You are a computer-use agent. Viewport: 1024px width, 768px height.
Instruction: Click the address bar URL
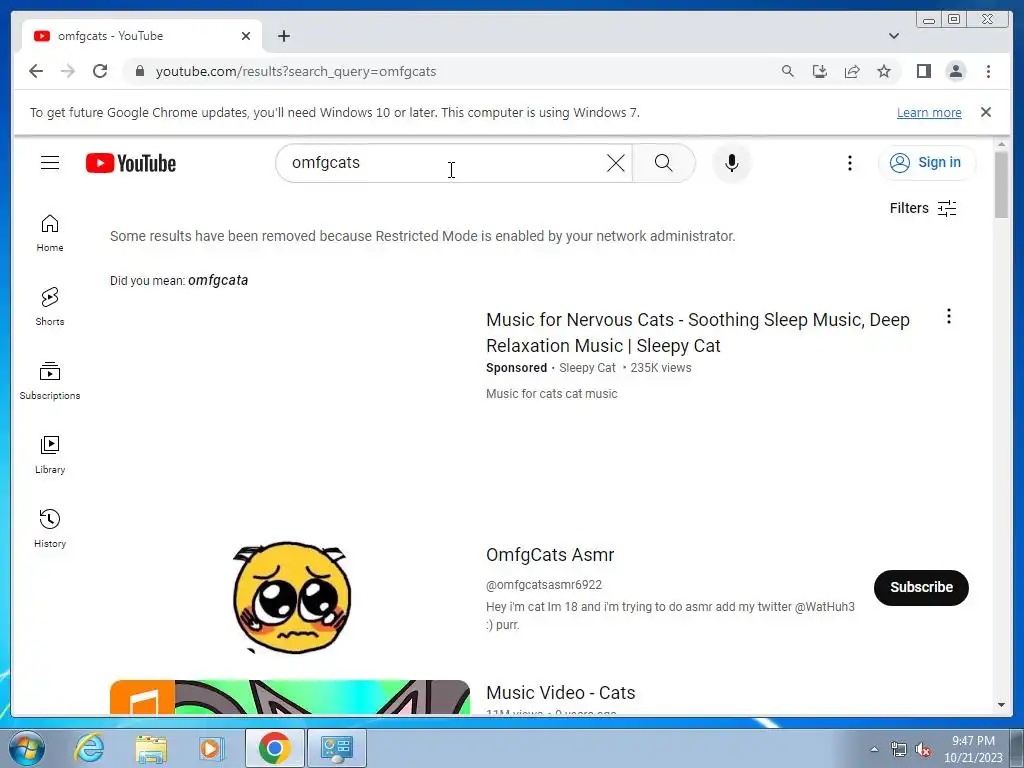[x=296, y=71]
